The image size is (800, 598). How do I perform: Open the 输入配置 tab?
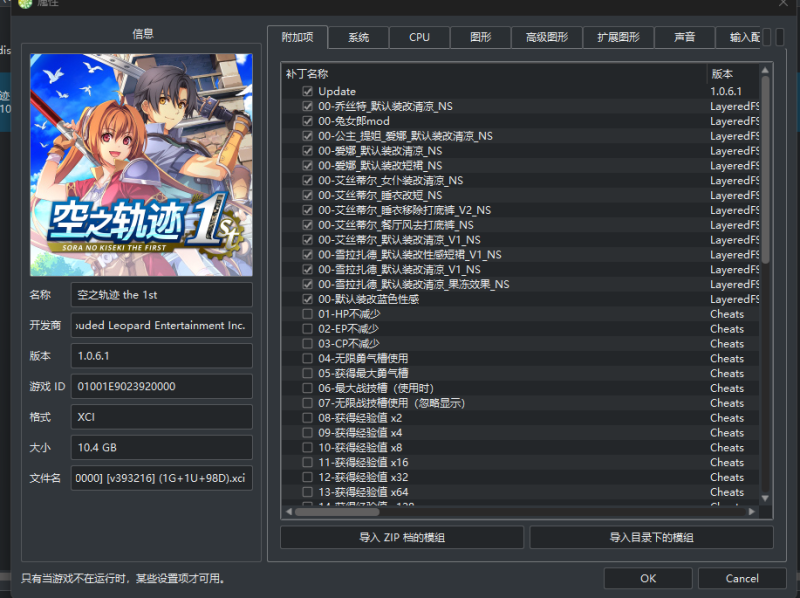(x=746, y=37)
